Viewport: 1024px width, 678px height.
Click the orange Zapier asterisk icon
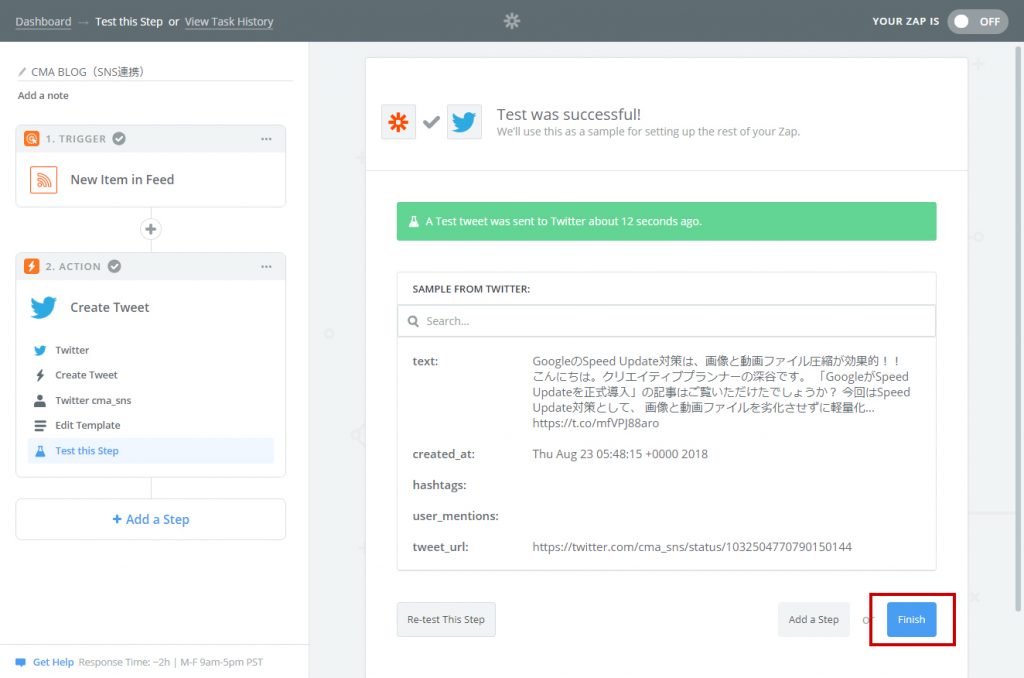pyautogui.click(x=399, y=122)
